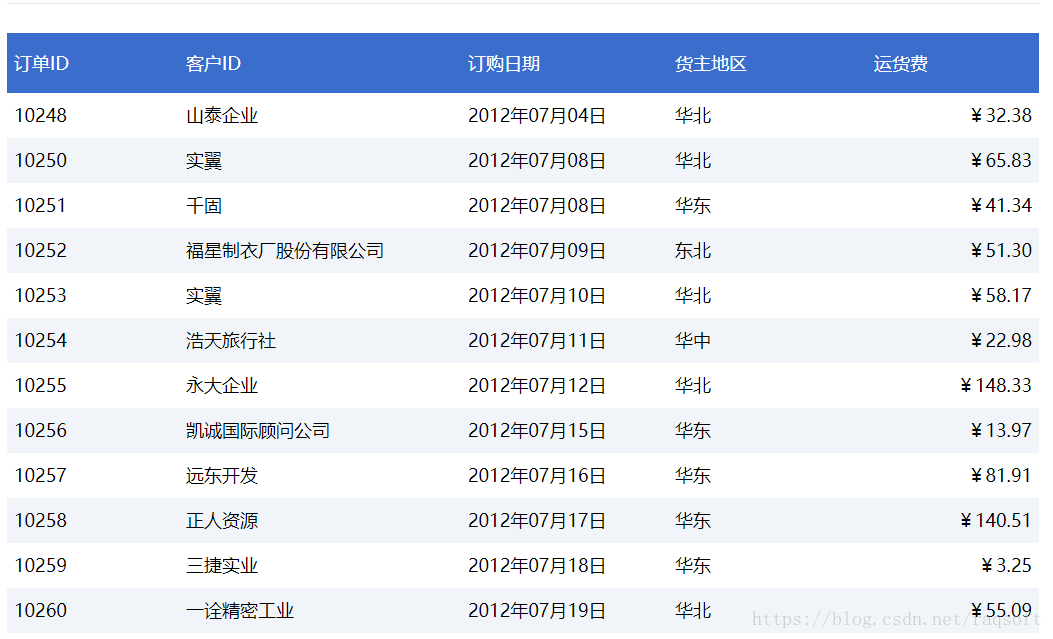Select date cell 2012年07月19日
Screen dimensions: 1053x639
[x=537, y=610]
